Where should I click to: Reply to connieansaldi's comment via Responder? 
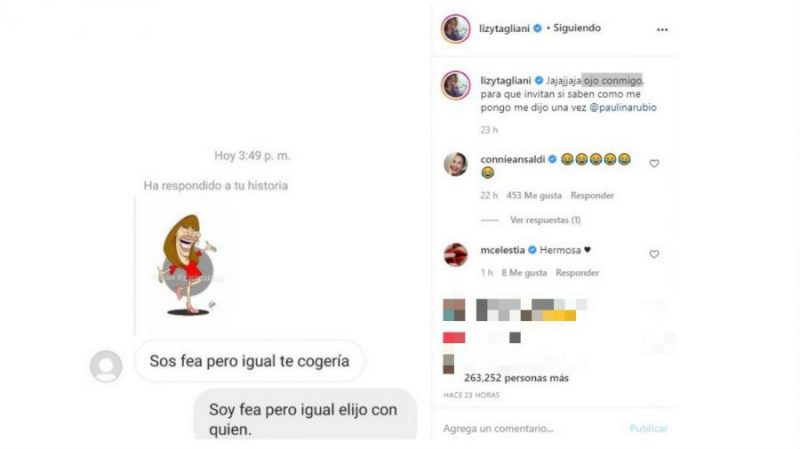click(592, 195)
